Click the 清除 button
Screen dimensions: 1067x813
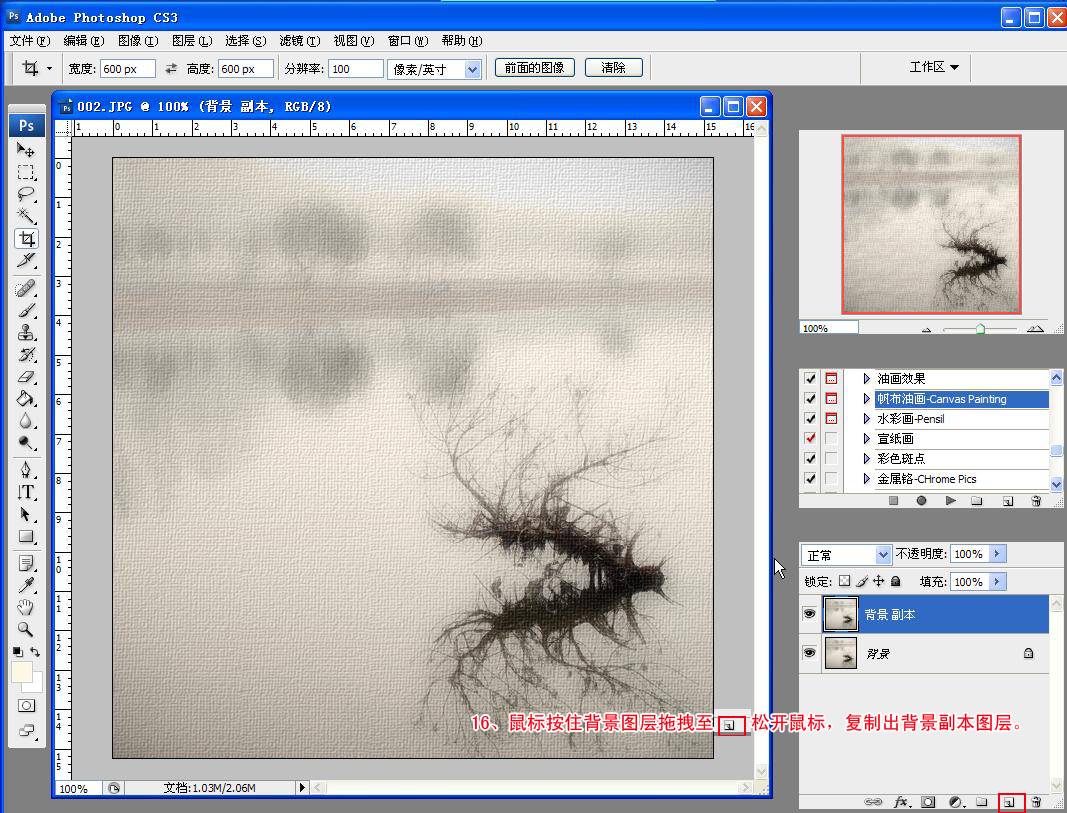pos(613,67)
